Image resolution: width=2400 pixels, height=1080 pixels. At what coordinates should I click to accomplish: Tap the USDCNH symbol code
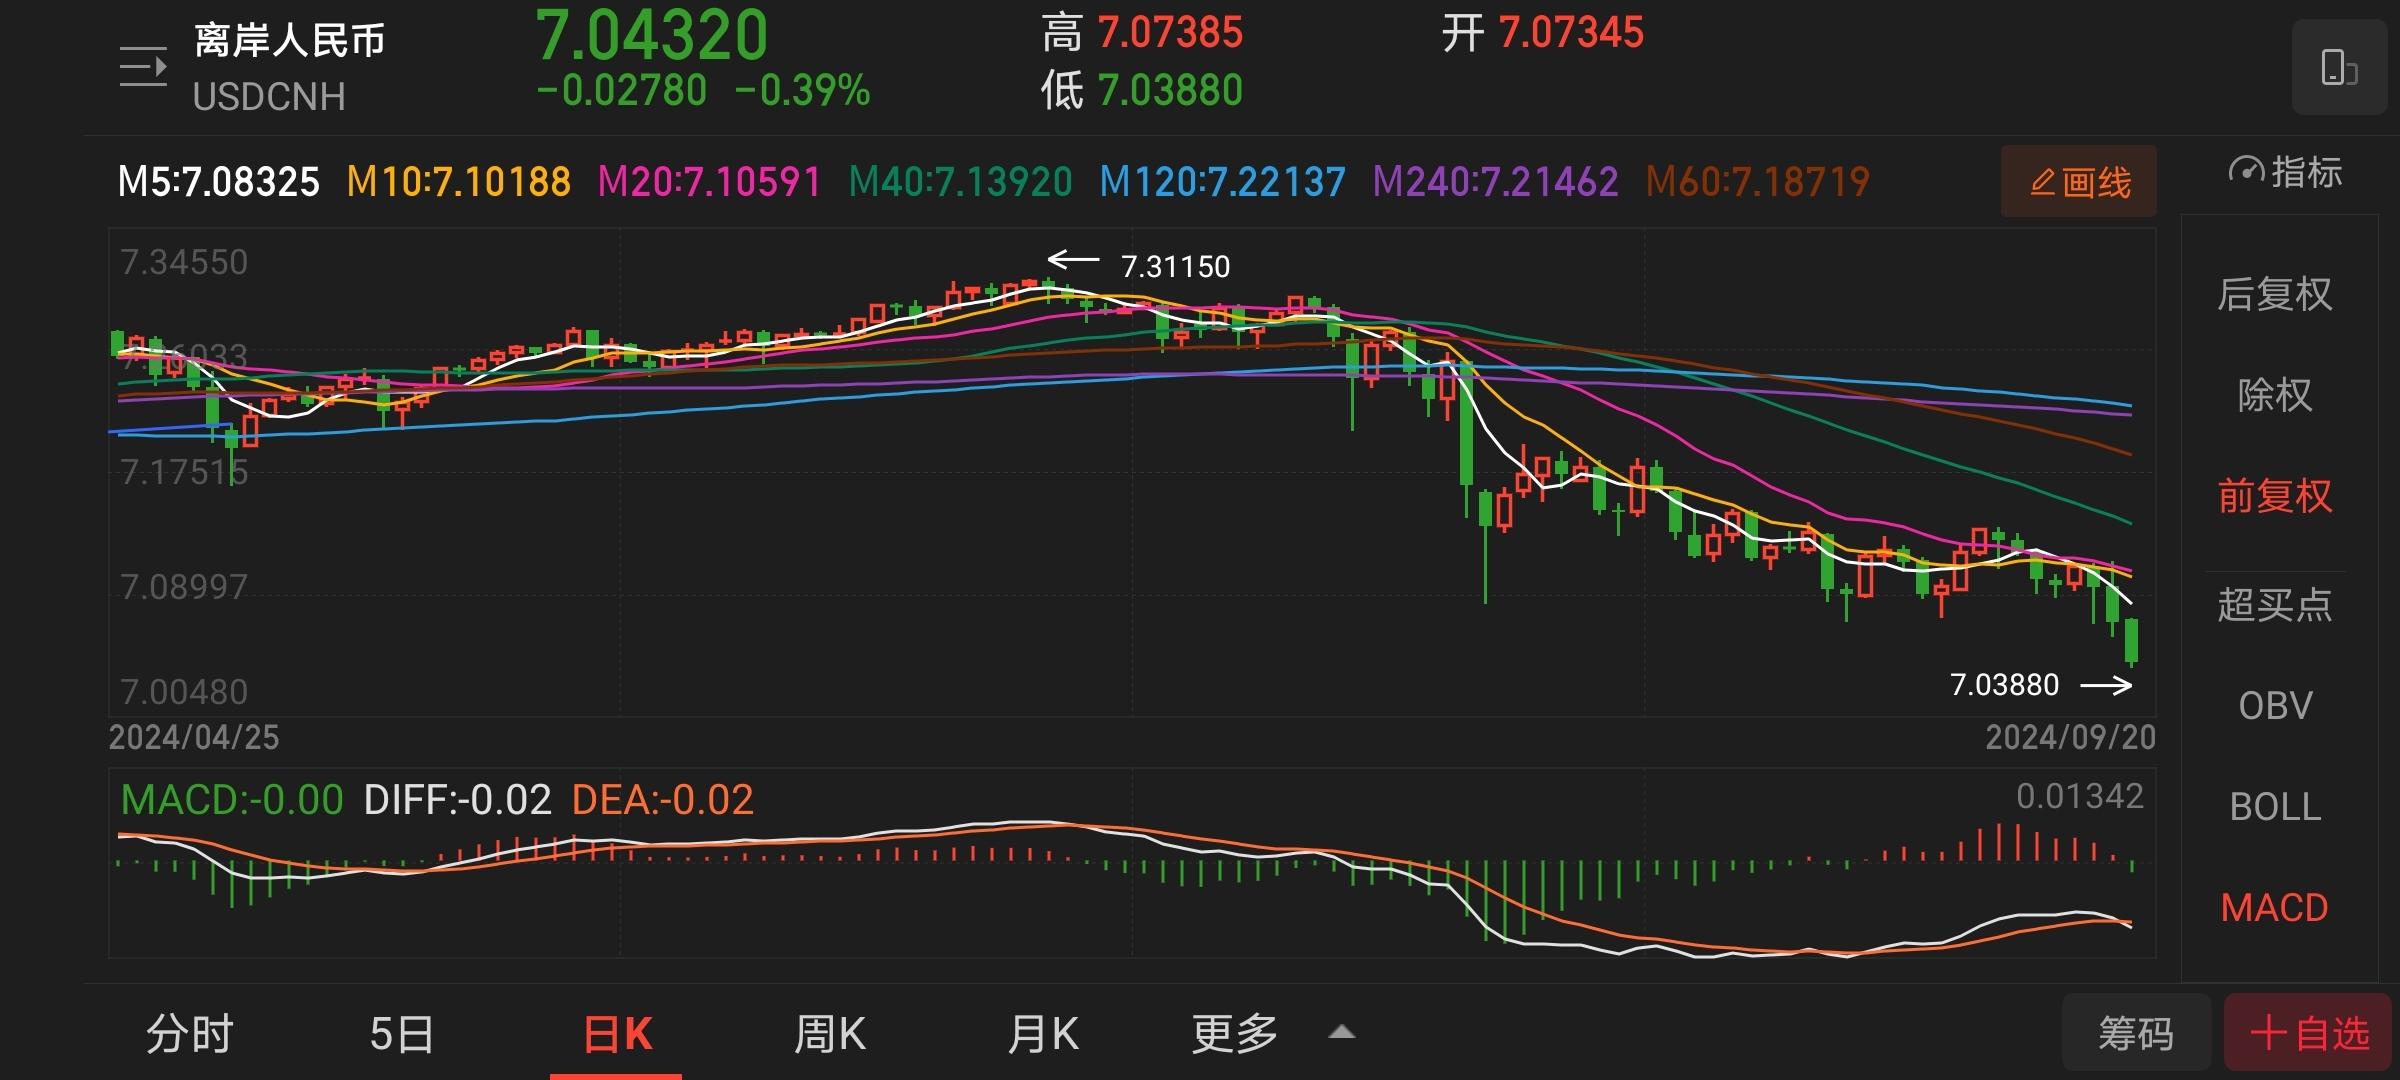268,97
